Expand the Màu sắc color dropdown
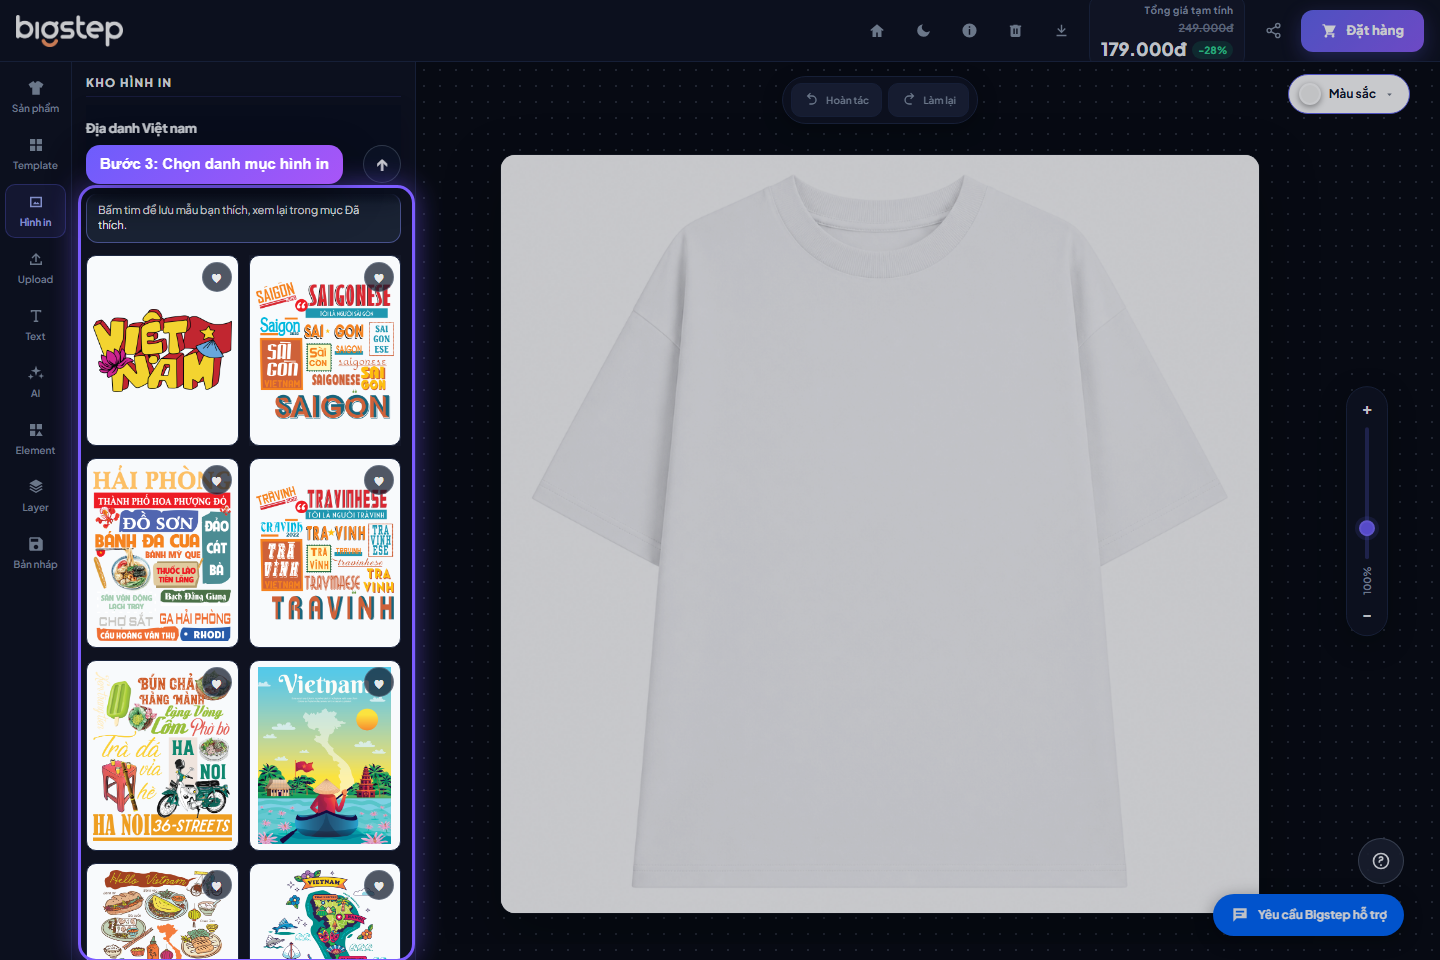Viewport: 1440px width, 960px height. pos(1349,94)
